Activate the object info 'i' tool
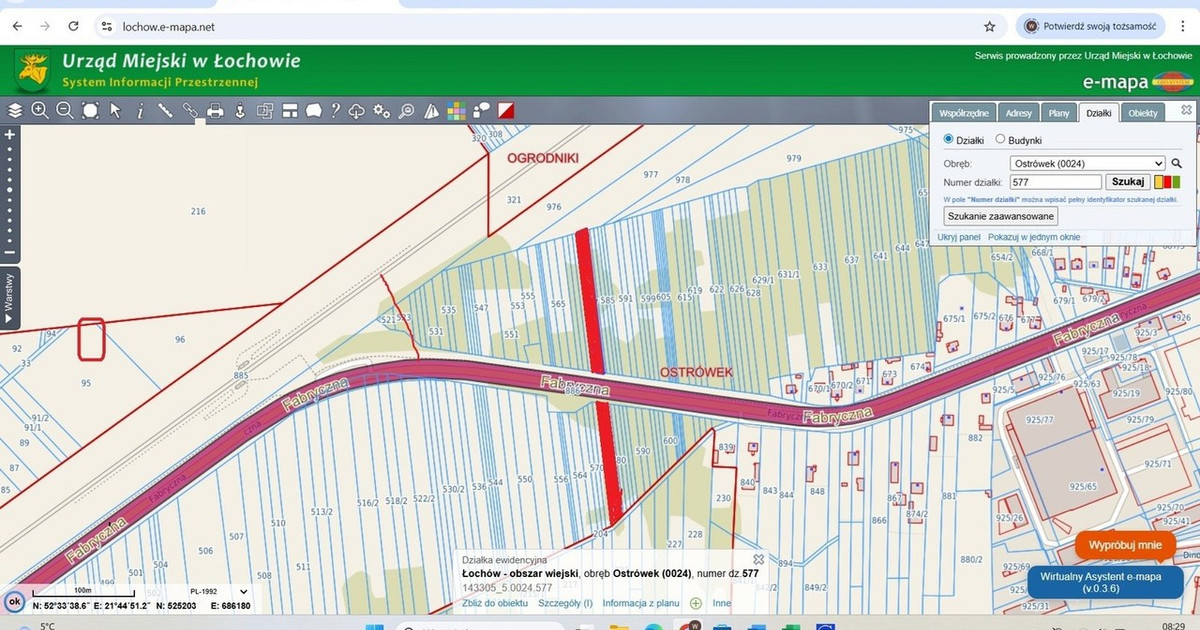The image size is (1200, 630). click(140, 111)
